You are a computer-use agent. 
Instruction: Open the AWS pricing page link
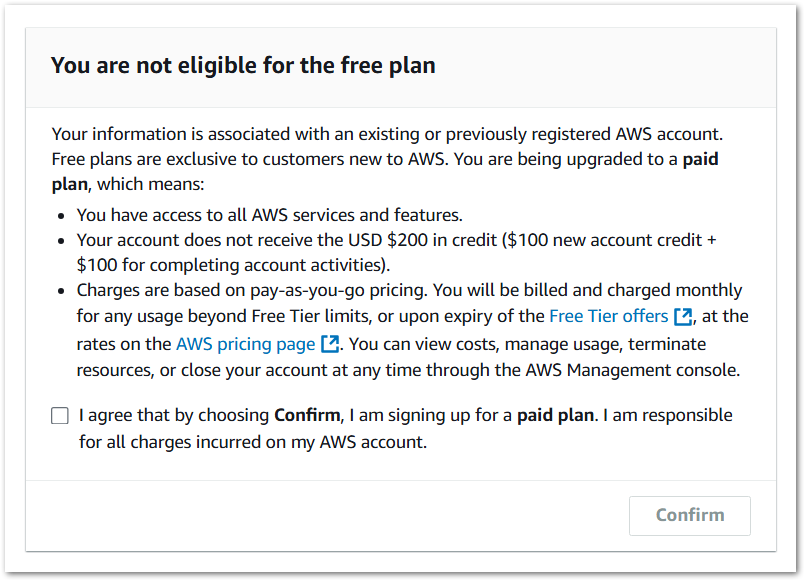pos(245,344)
